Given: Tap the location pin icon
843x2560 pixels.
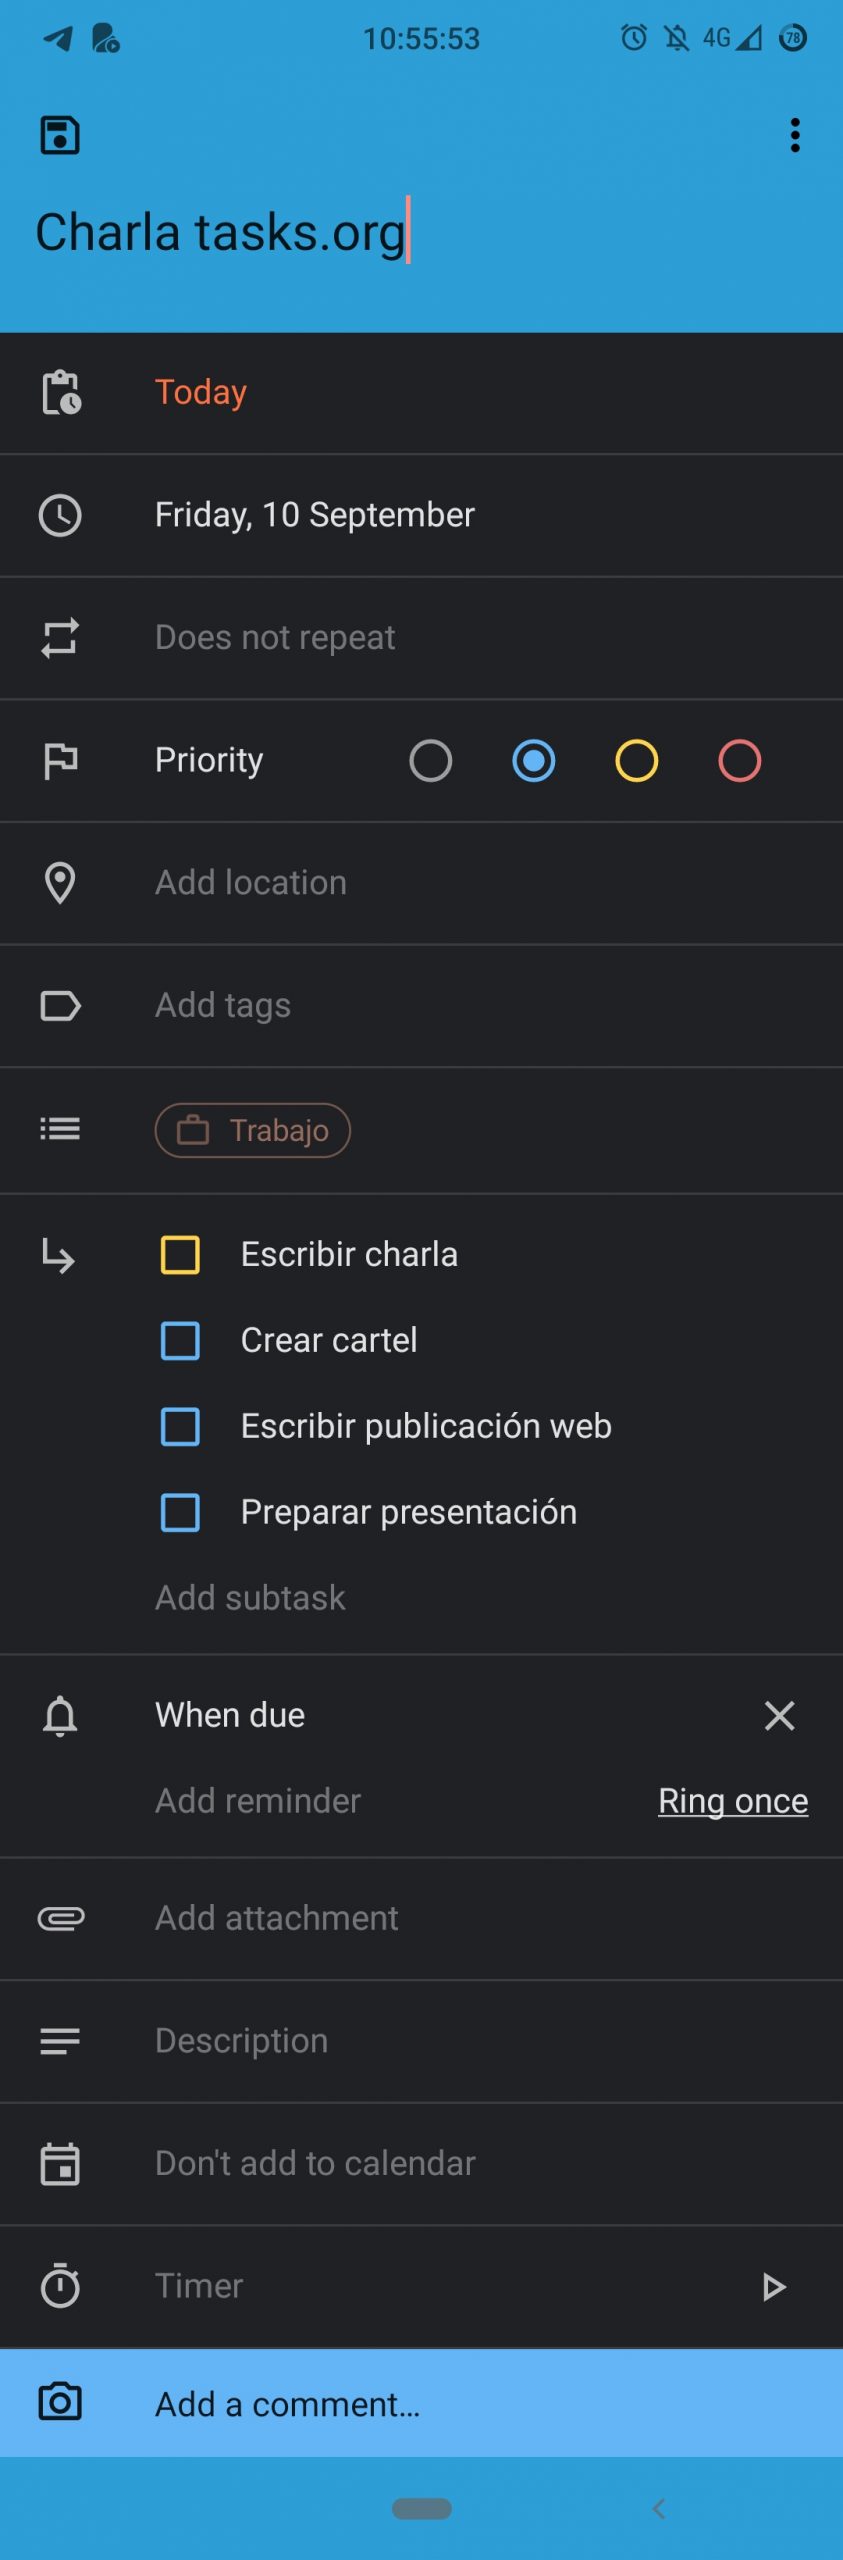Looking at the screenshot, I should 60,883.
